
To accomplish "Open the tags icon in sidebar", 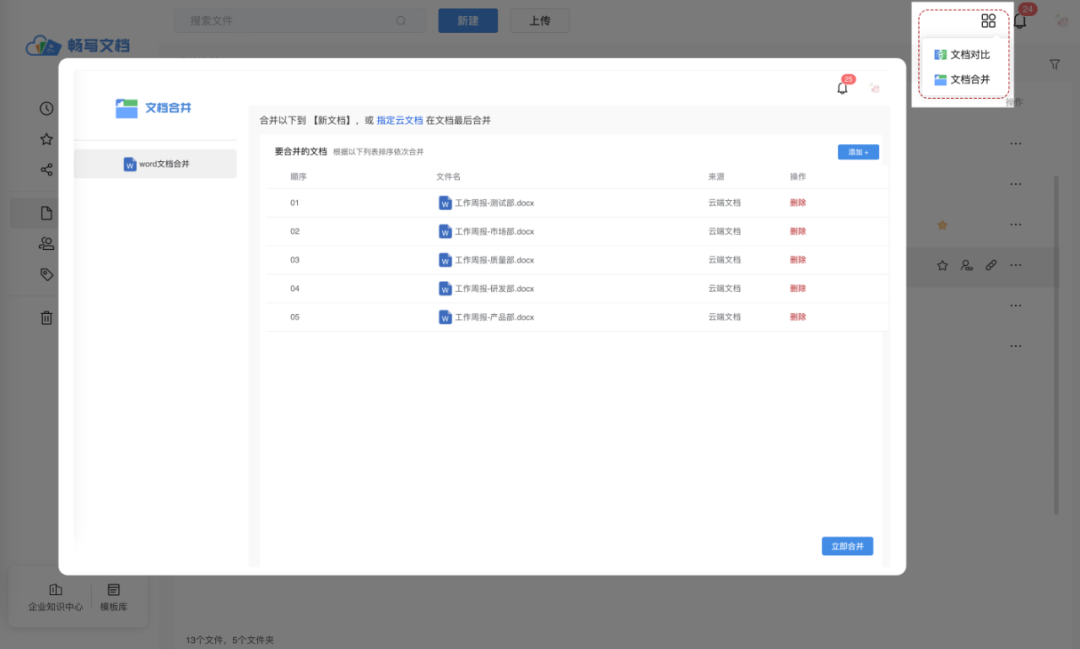I will (46, 274).
